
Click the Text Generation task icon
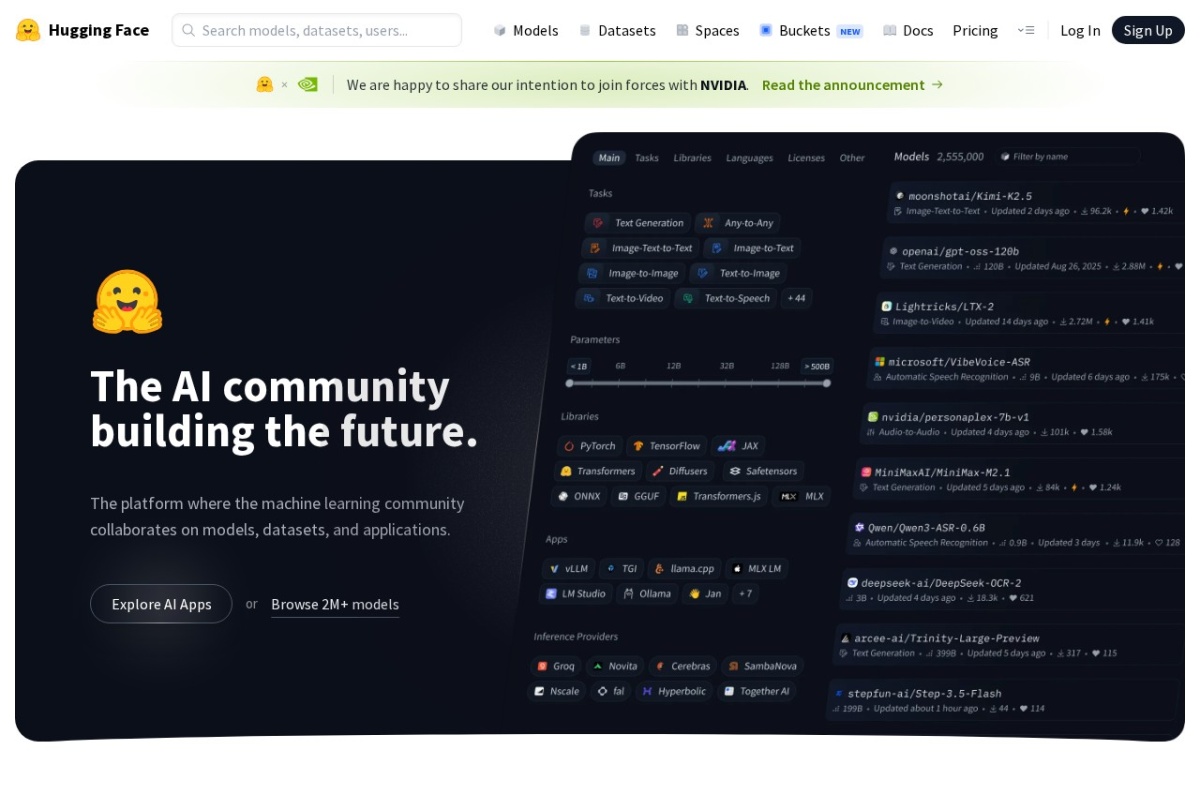[598, 223]
